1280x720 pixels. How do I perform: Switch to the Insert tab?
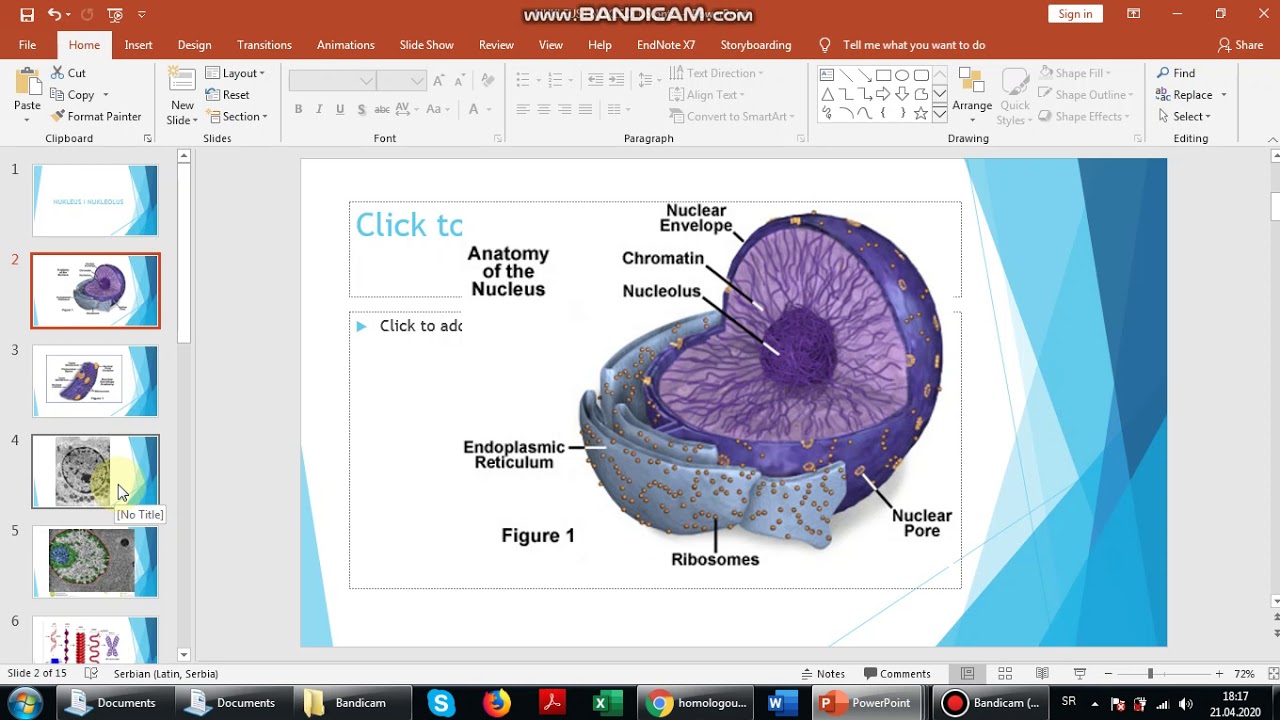[x=138, y=45]
